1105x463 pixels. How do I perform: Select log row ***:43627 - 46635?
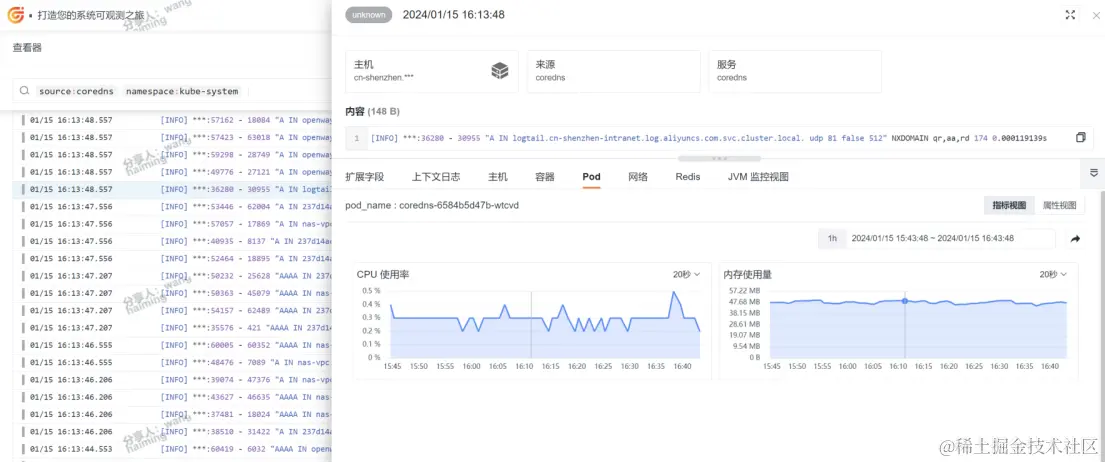click(x=173, y=397)
